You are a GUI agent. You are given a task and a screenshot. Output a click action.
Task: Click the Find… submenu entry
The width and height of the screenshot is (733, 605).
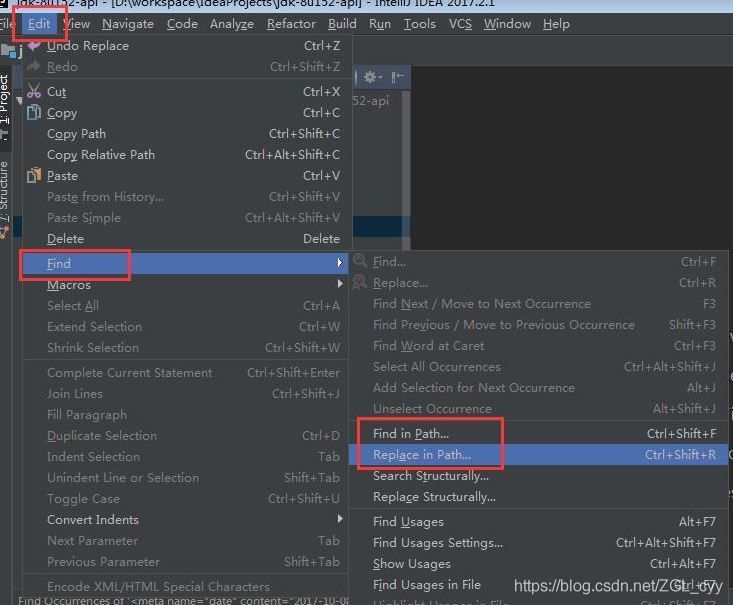click(x=539, y=262)
